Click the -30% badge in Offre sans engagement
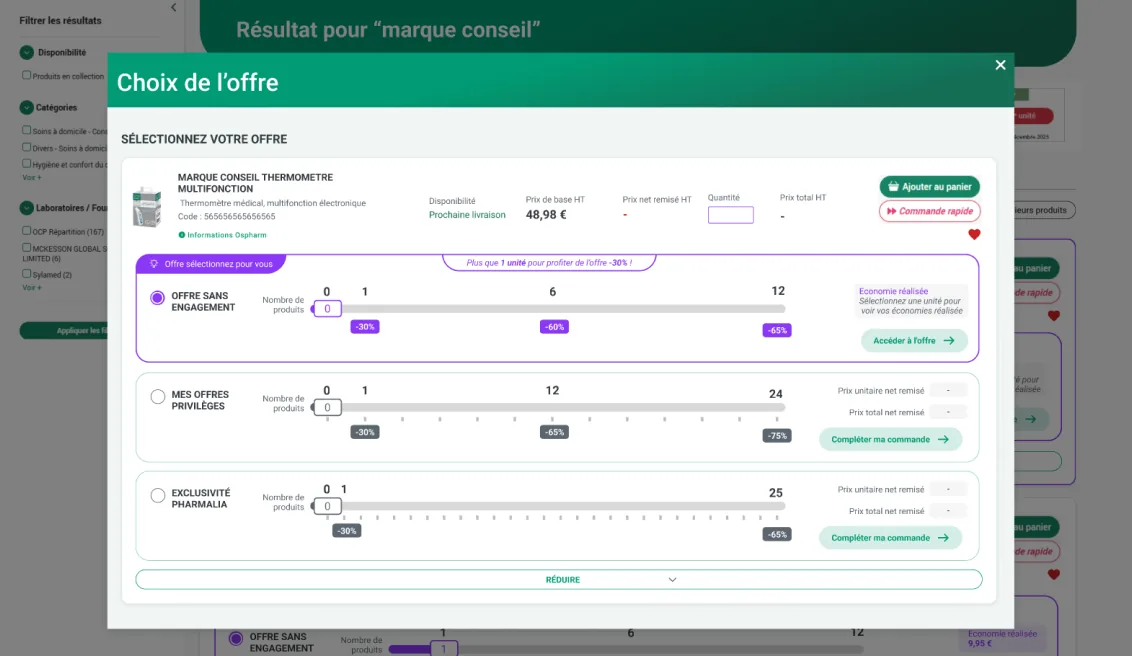The width and height of the screenshot is (1132, 656). (x=365, y=327)
